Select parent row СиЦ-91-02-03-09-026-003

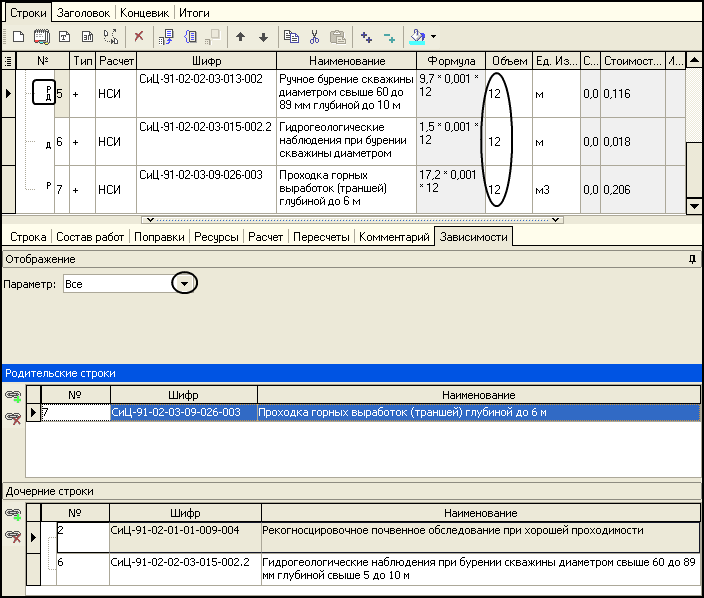pyautogui.click(x=370, y=412)
